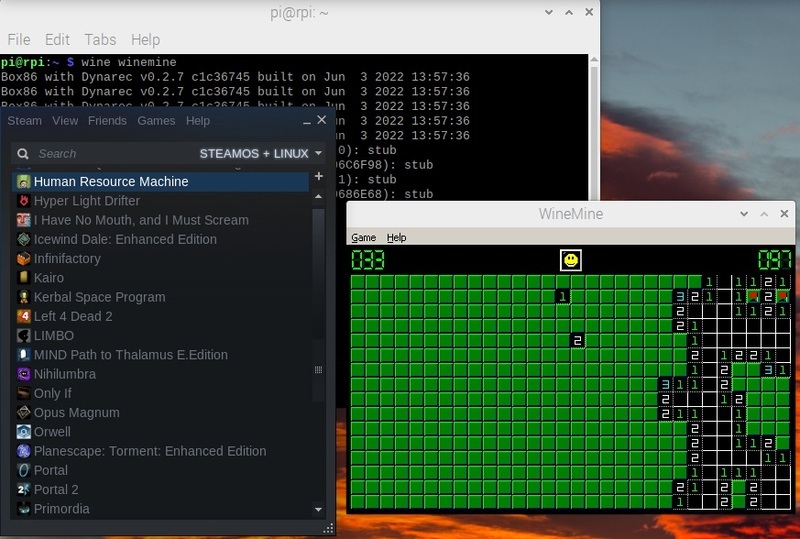The width and height of the screenshot is (800, 539).
Task: Click the I Have No Mouth game icon
Action: (23, 220)
